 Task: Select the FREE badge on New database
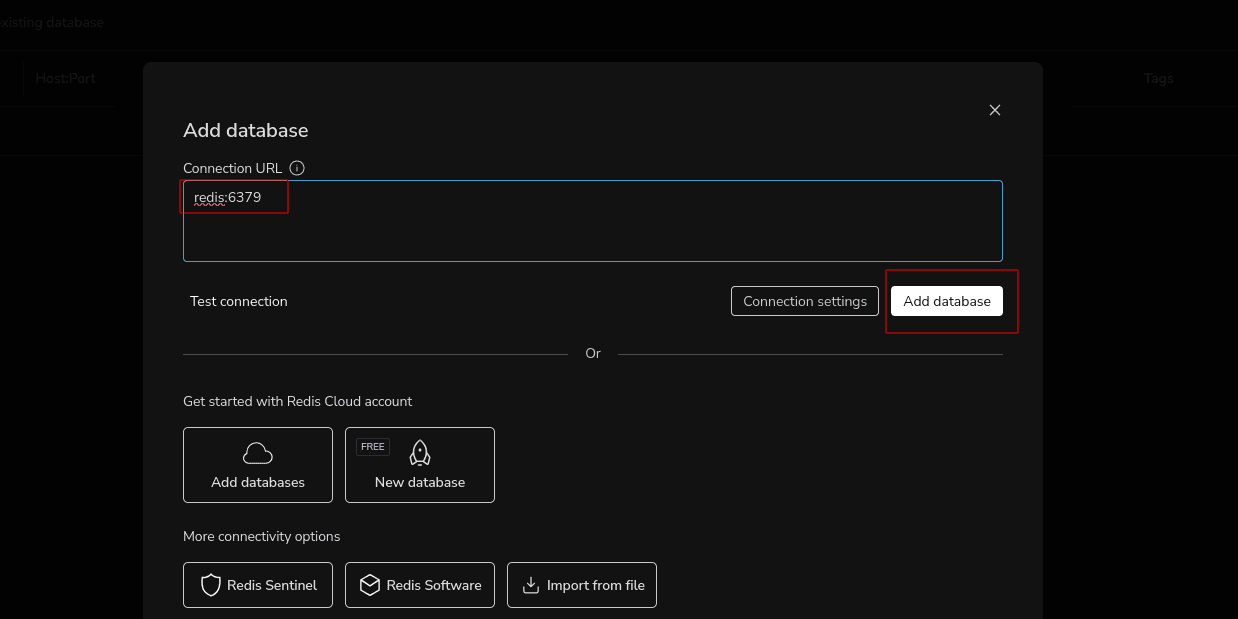373,447
